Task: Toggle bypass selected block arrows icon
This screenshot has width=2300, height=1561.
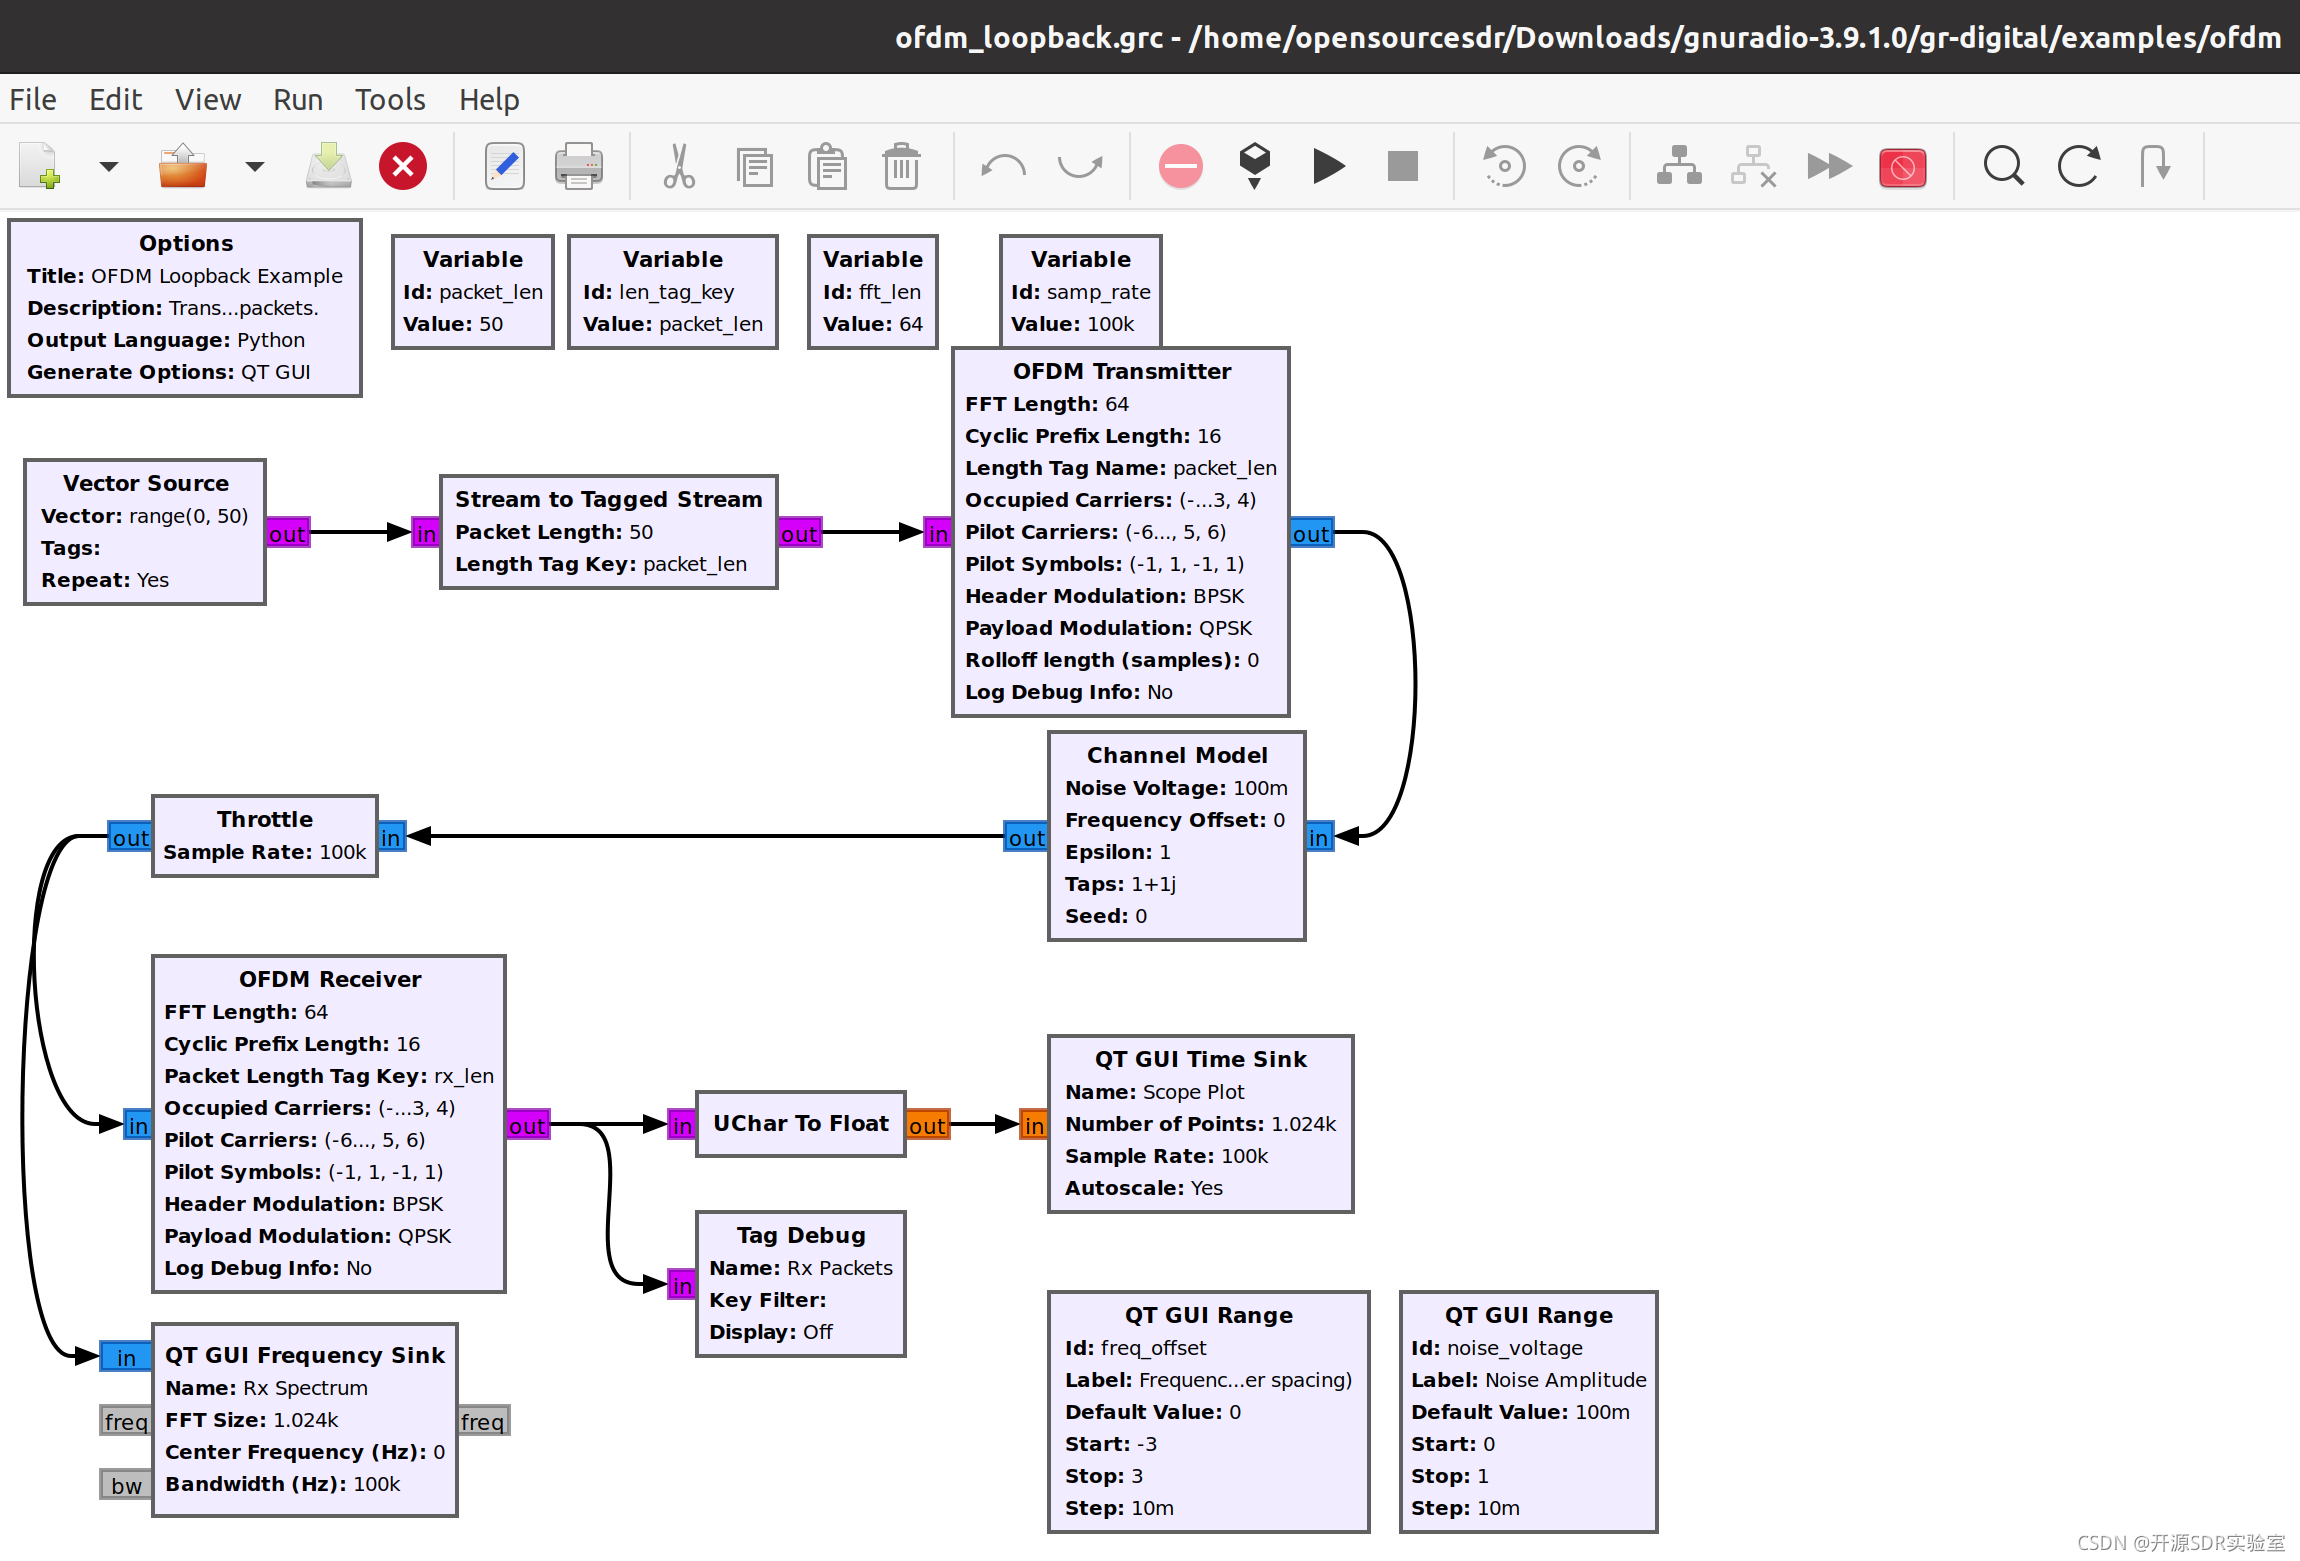Action: coord(1828,166)
